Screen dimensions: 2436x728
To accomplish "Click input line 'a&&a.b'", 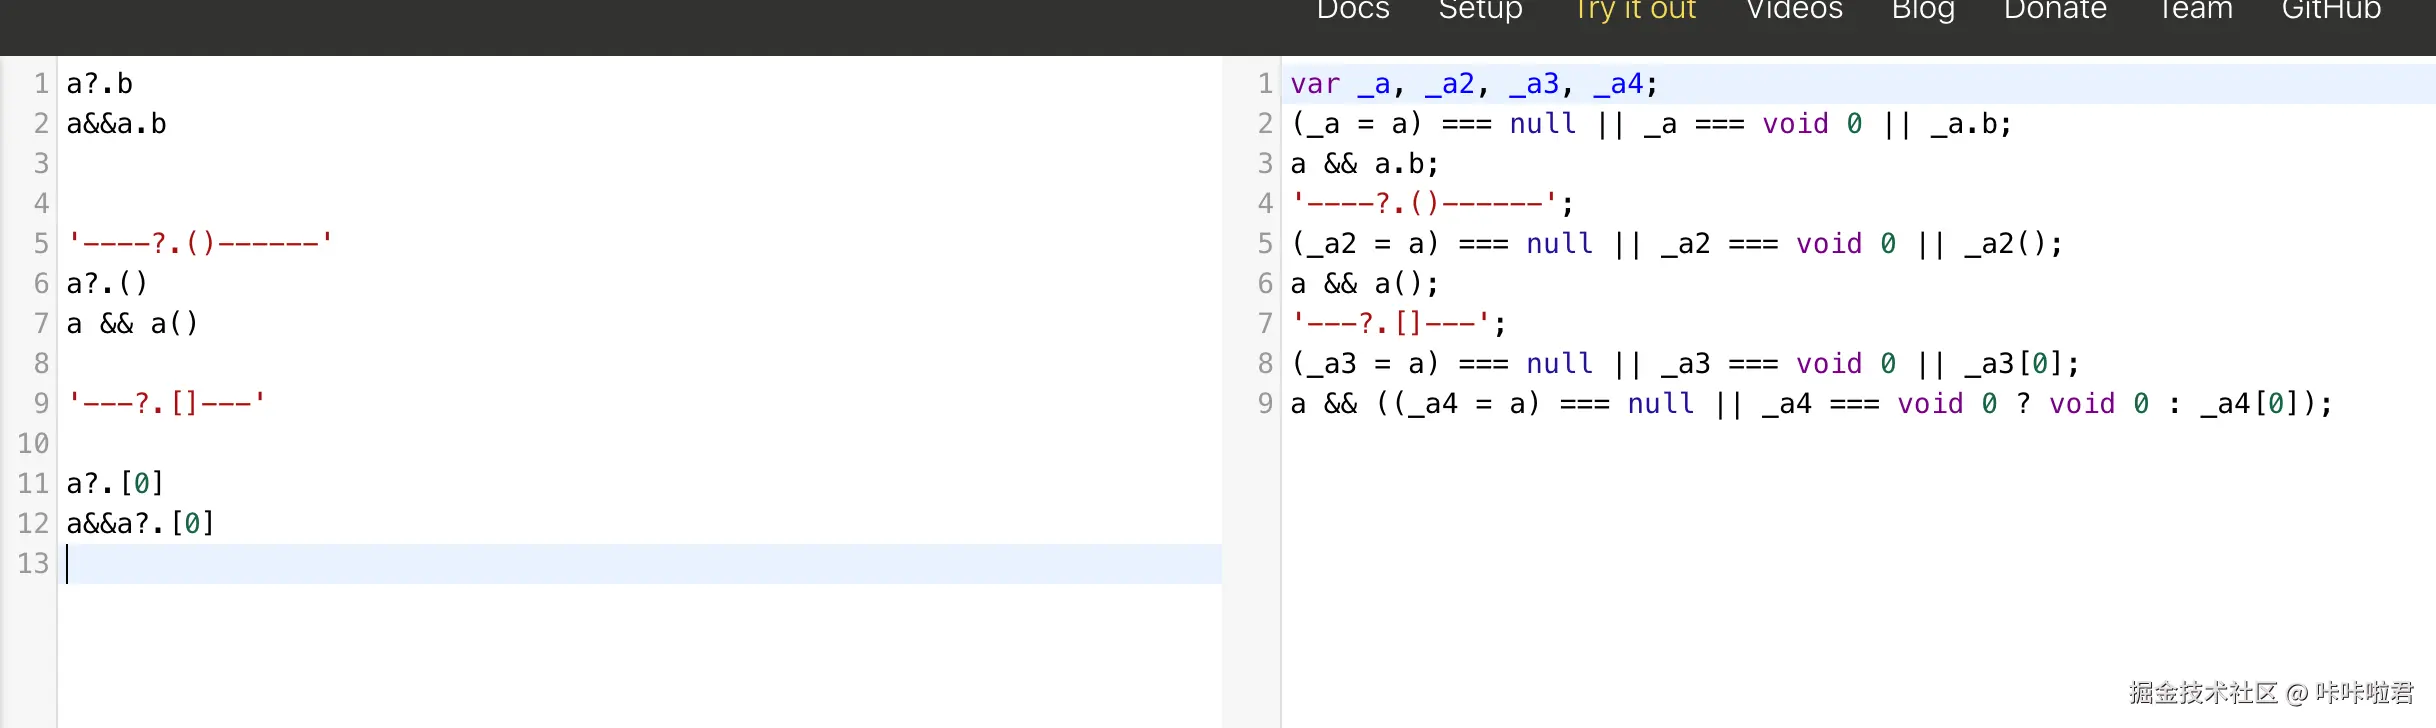I will 117,124.
